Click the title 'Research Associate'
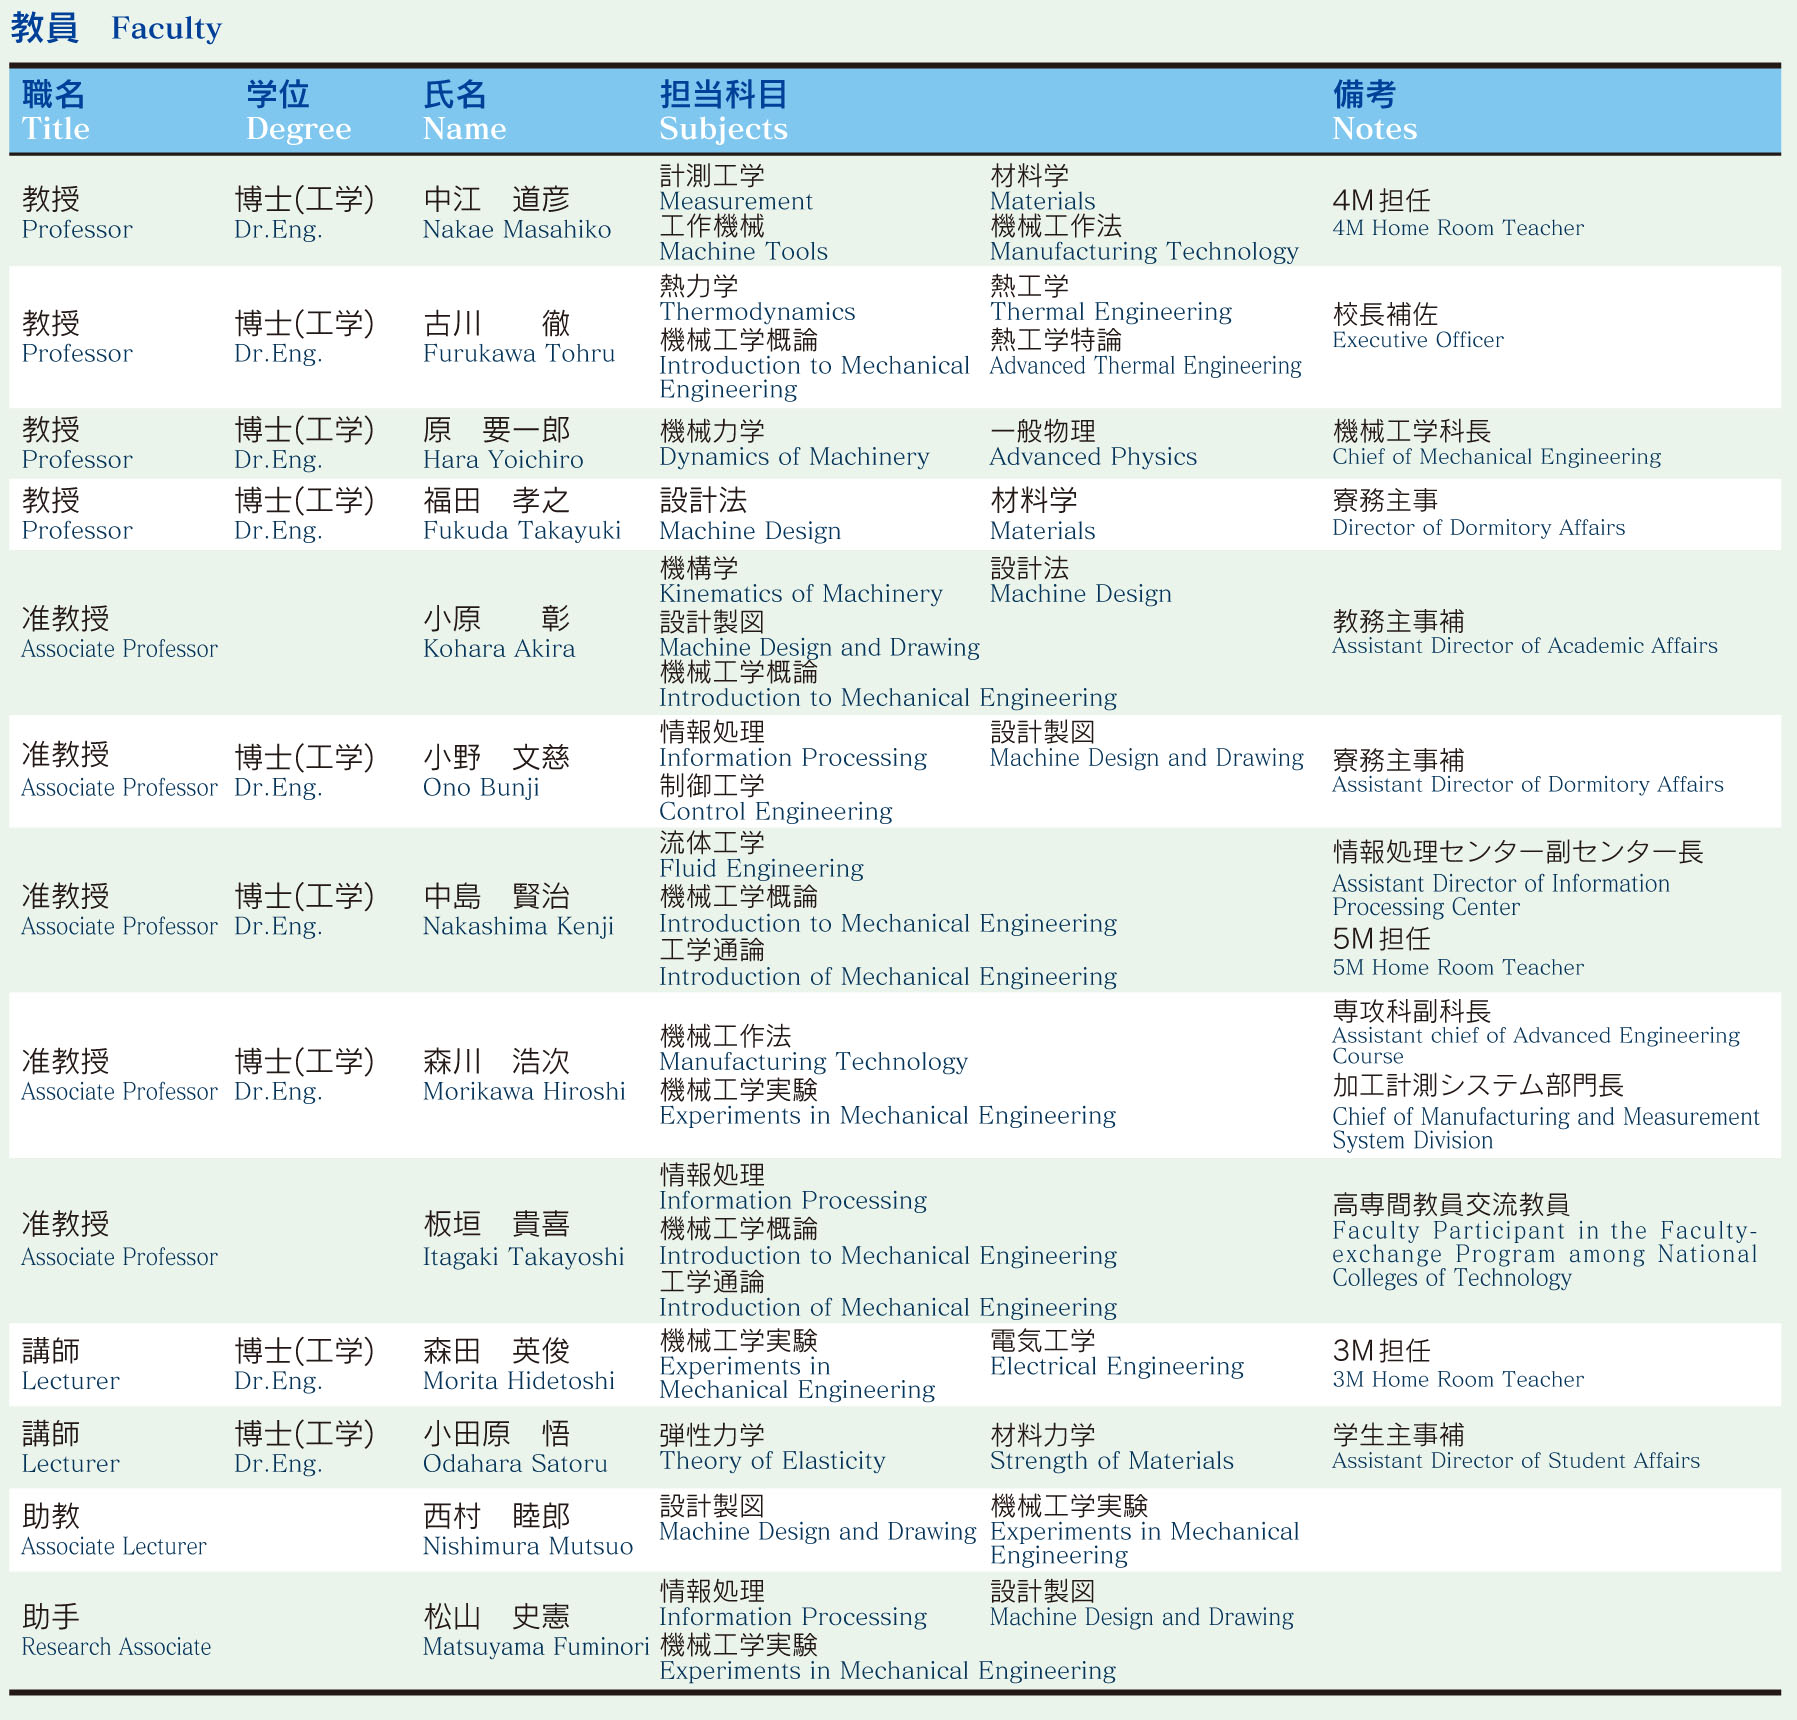The image size is (1797, 1720). pyautogui.click(x=116, y=1647)
